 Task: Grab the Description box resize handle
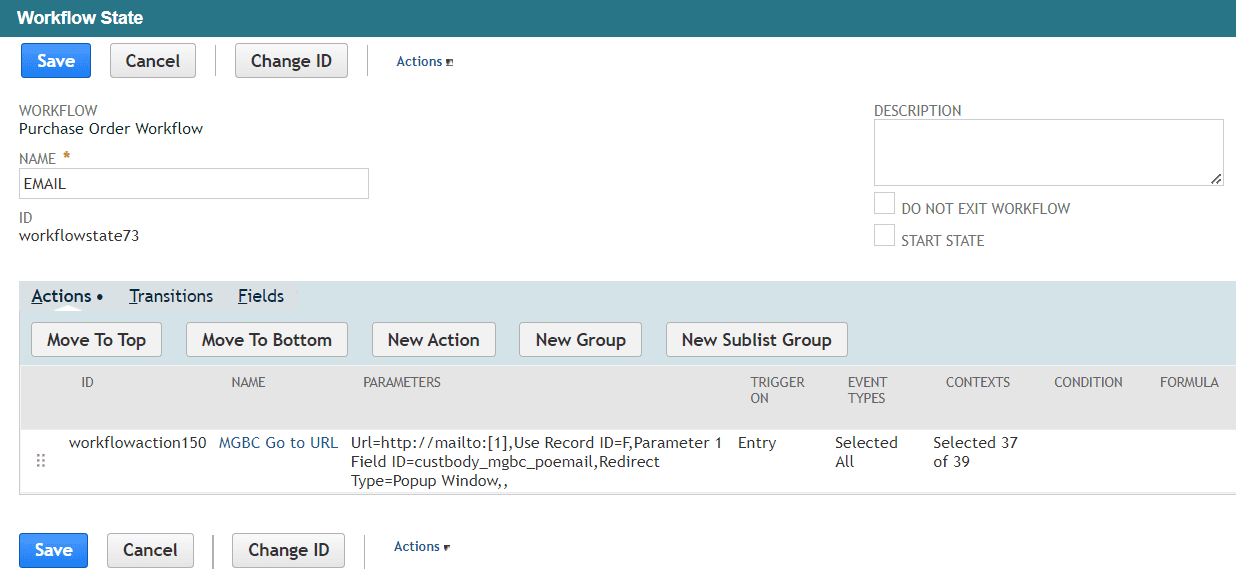tap(1216, 178)
